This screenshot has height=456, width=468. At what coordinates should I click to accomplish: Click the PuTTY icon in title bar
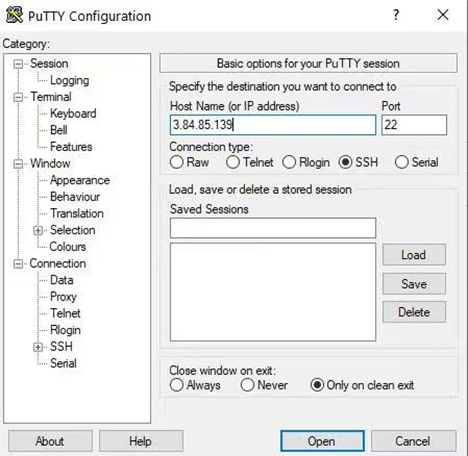[14, 15]
